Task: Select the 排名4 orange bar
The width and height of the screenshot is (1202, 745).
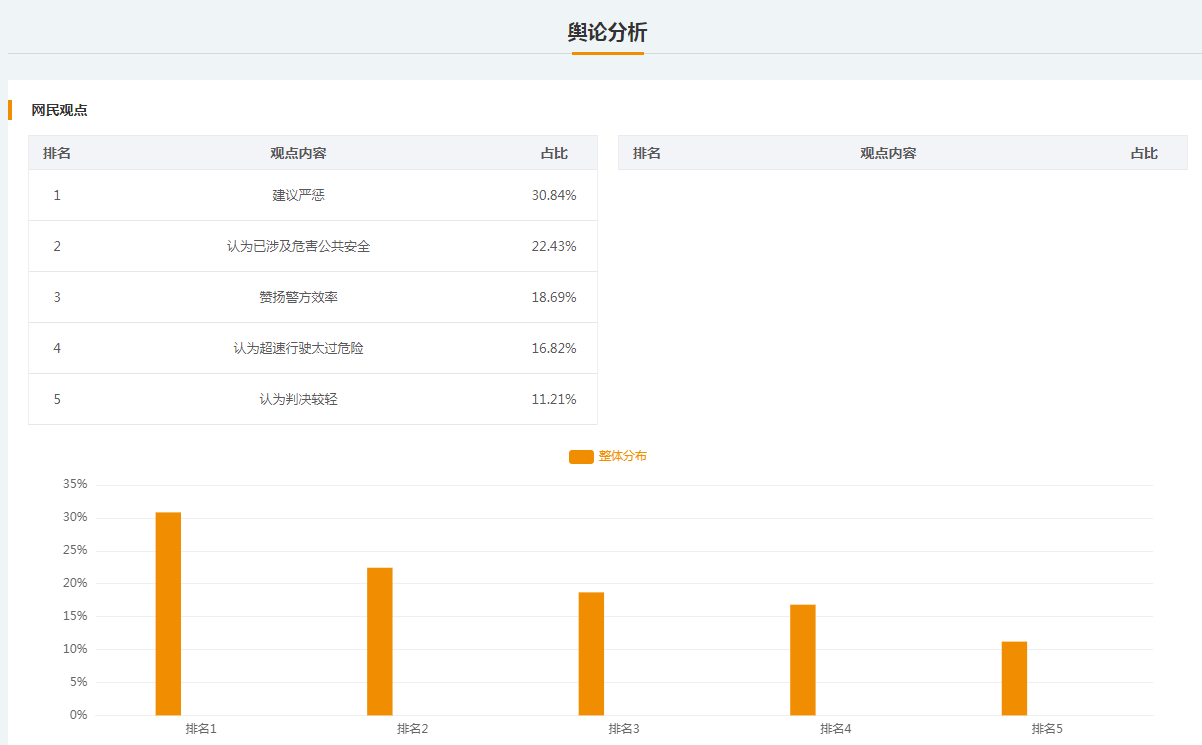Action: click(x=803, y=660)
